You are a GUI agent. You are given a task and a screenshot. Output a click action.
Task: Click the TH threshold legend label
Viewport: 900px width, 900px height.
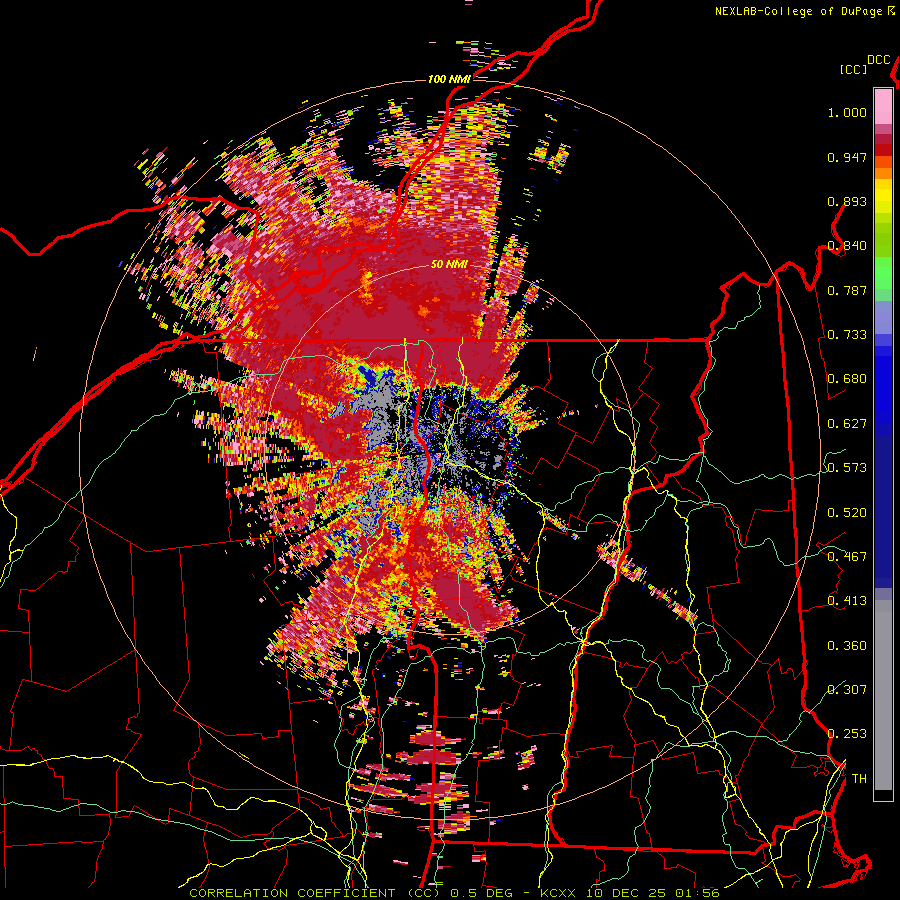(x=859, y=779)
